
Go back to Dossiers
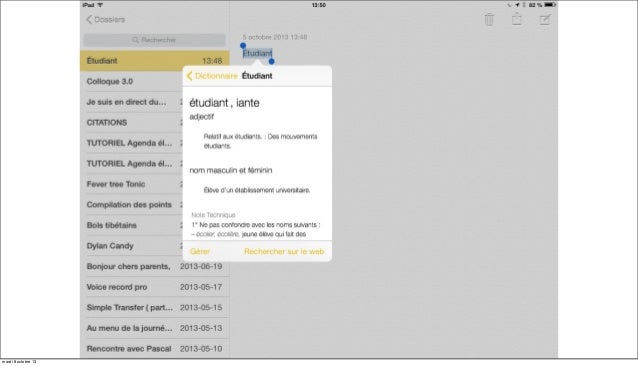(x=105, y=20)
